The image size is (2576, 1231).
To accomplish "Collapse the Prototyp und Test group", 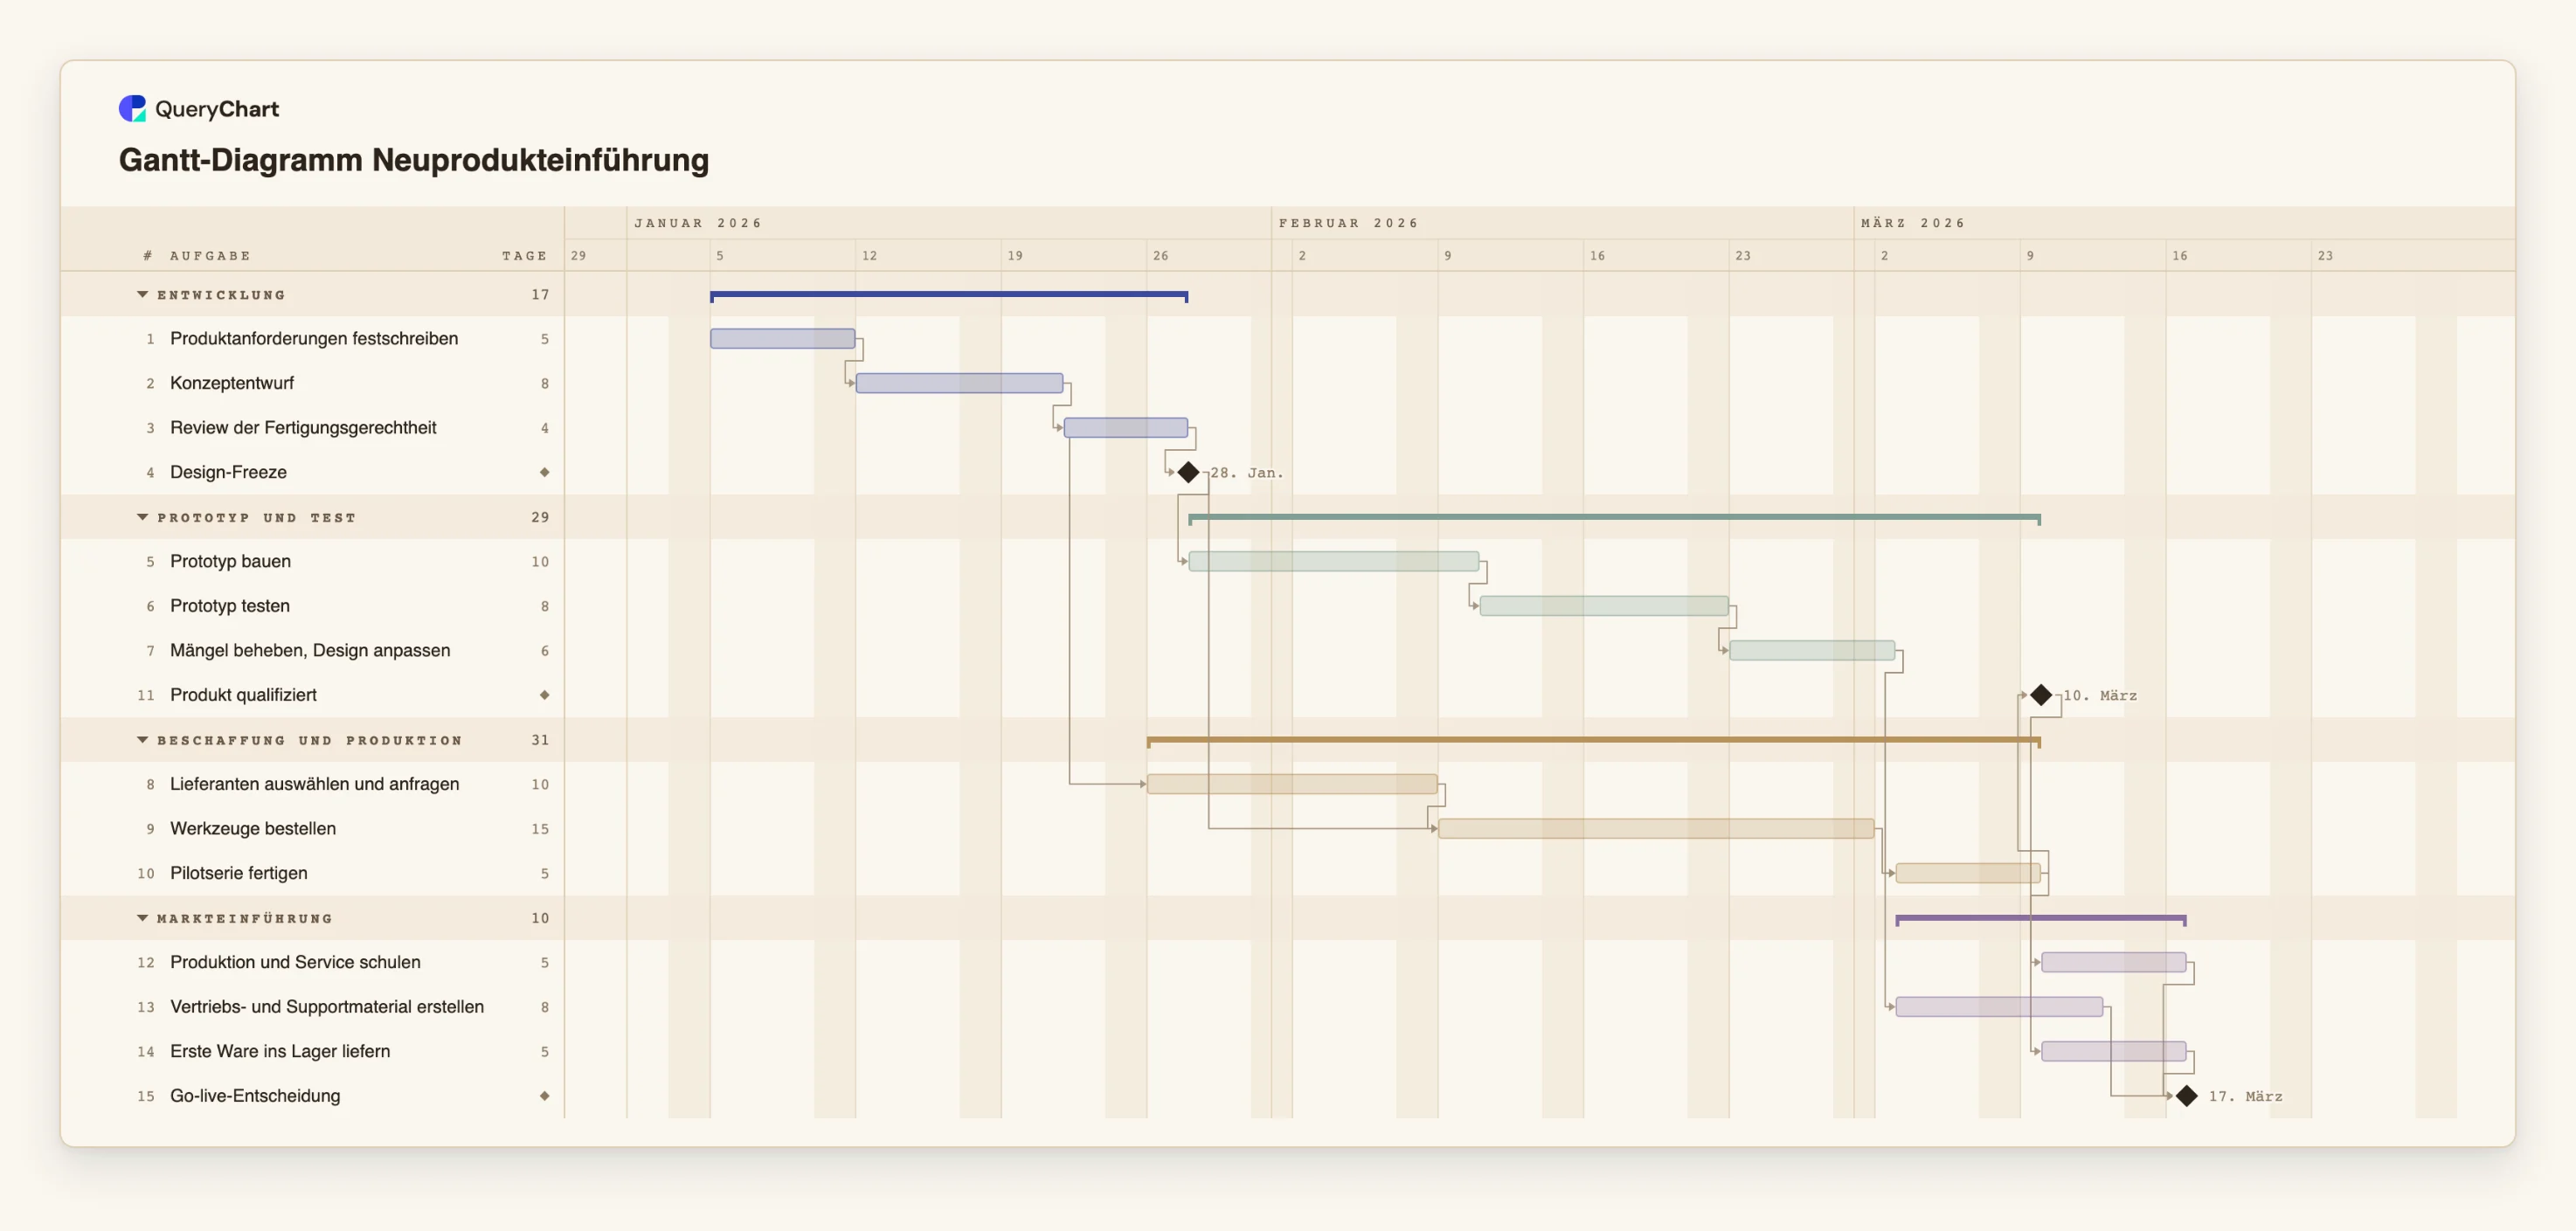I will [142, 517].
